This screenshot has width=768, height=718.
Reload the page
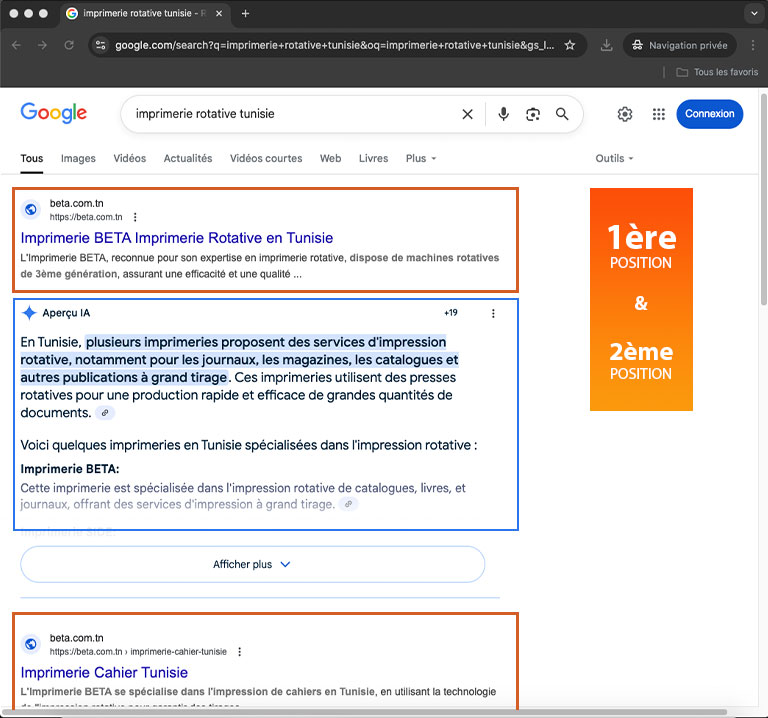coord(69,45)
